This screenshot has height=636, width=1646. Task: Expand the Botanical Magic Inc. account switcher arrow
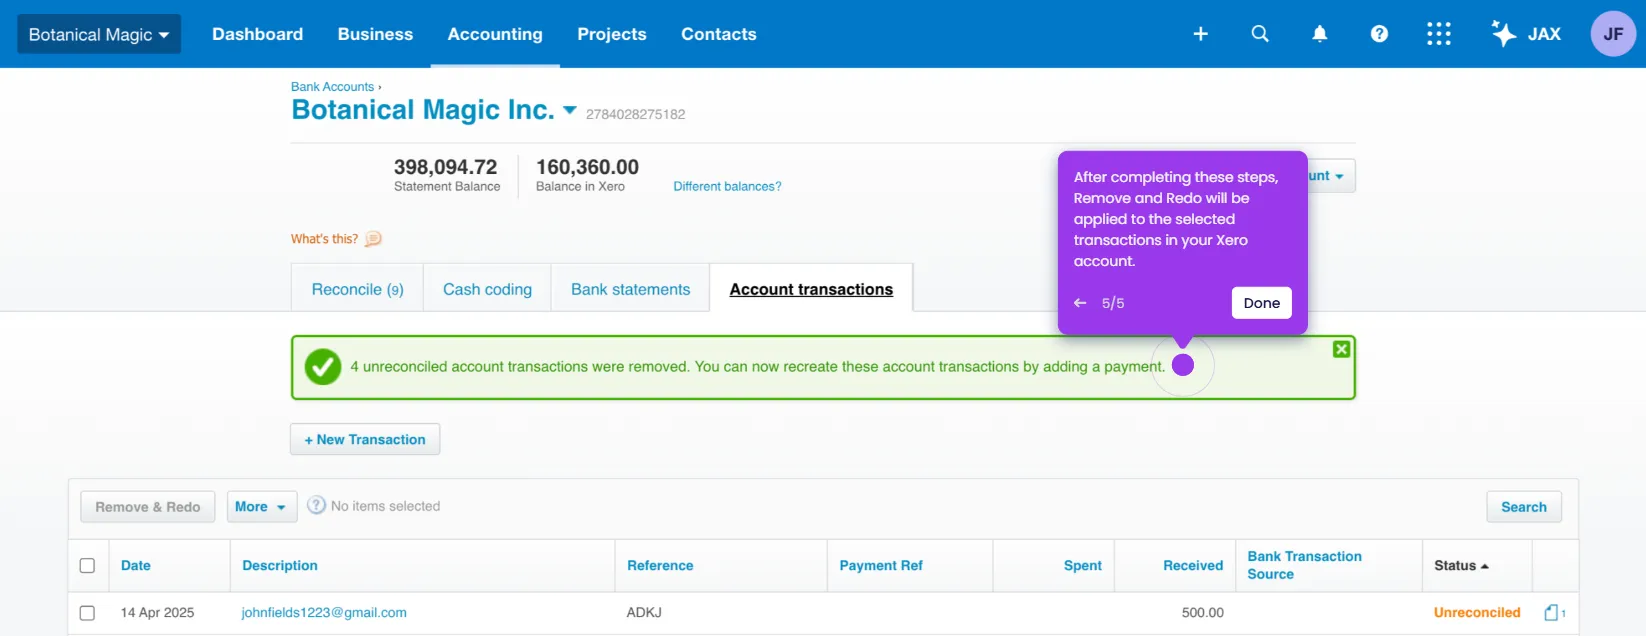coord(570,110)
